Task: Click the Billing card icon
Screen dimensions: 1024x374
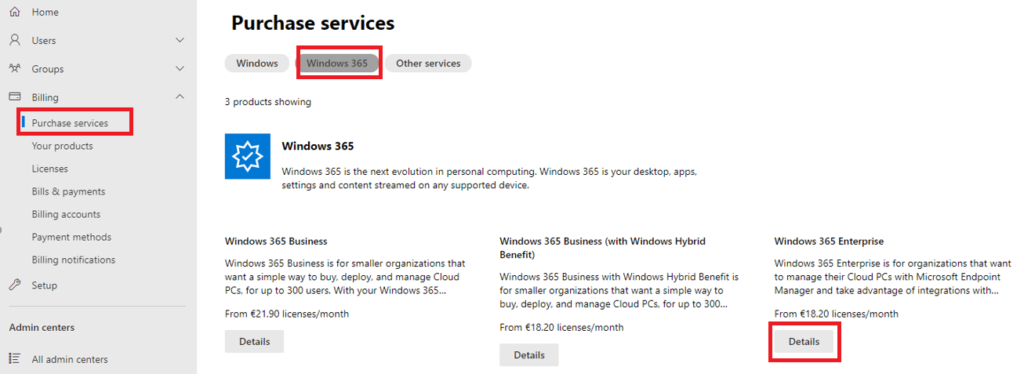Action: tap(14, 97)
